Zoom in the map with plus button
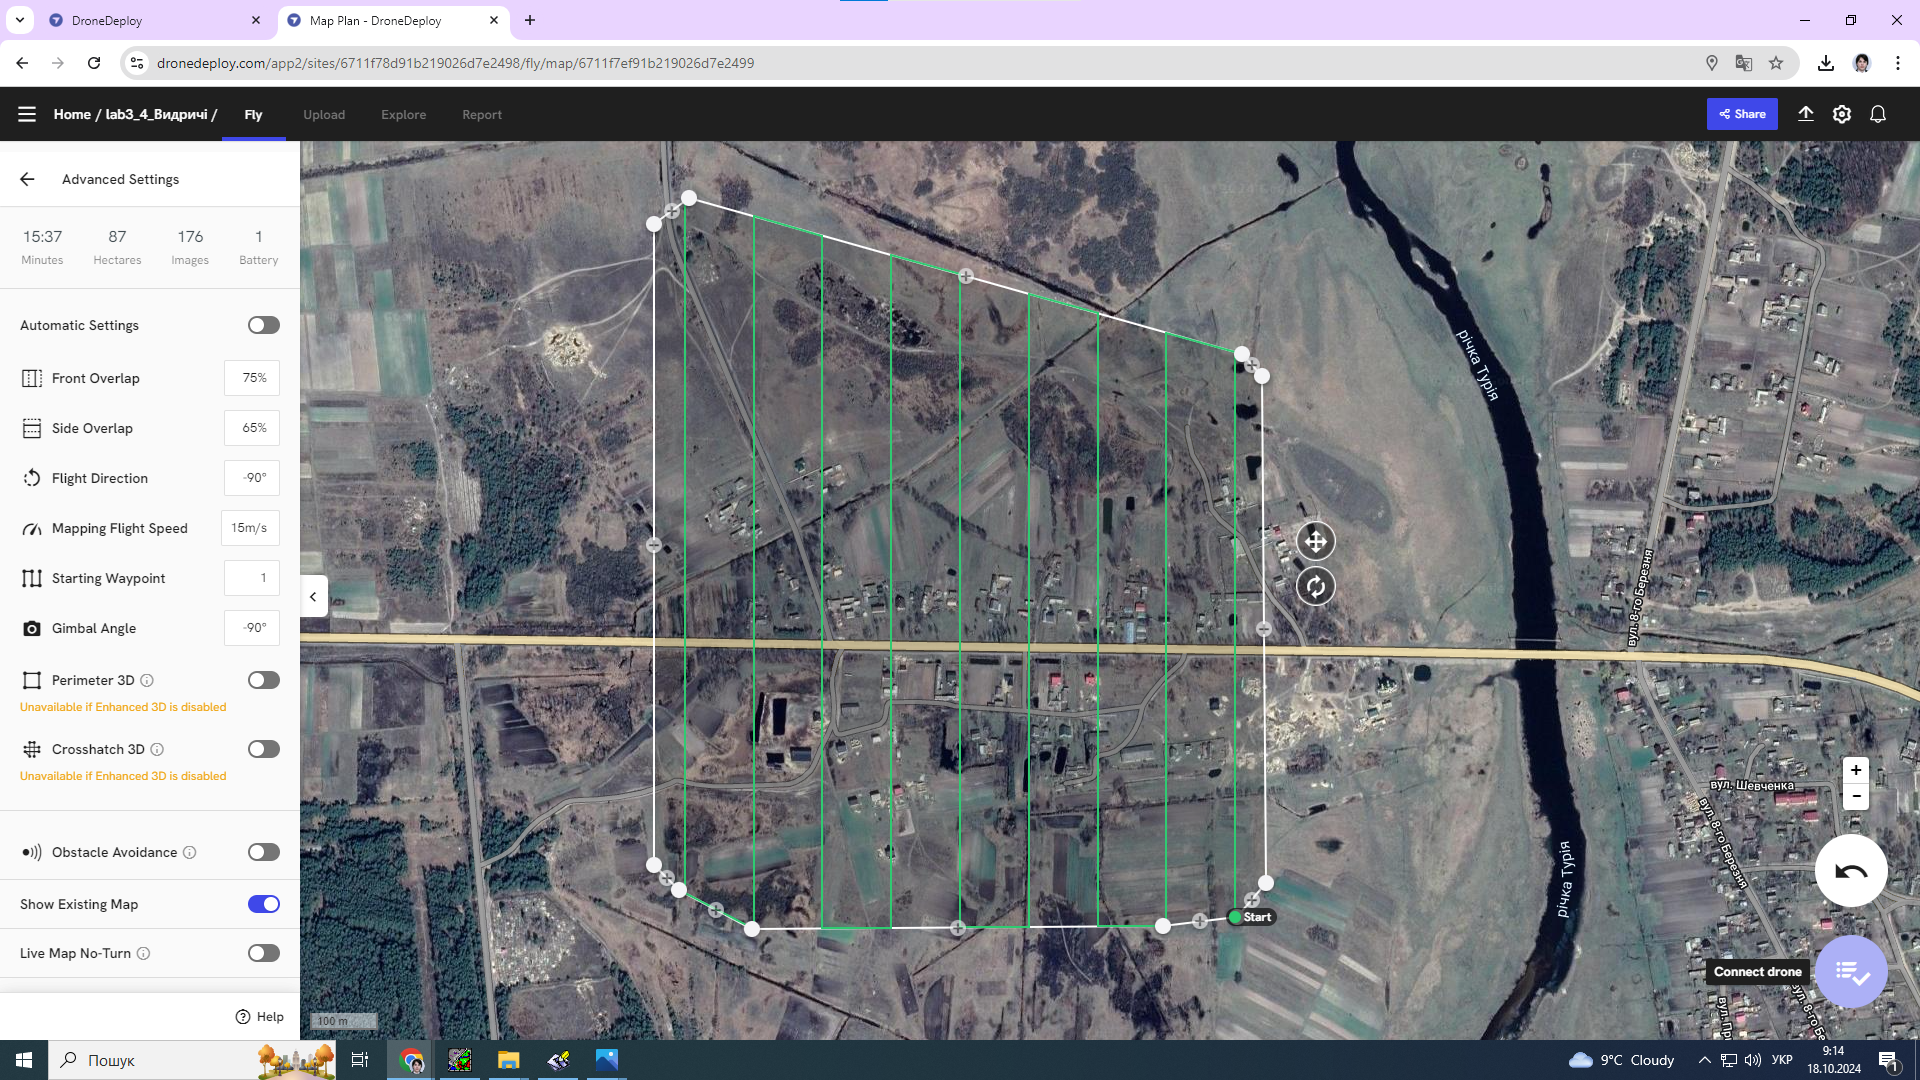This screenshot has width=1920, height=1080. pyautogui.click(x=1856, y=770)
